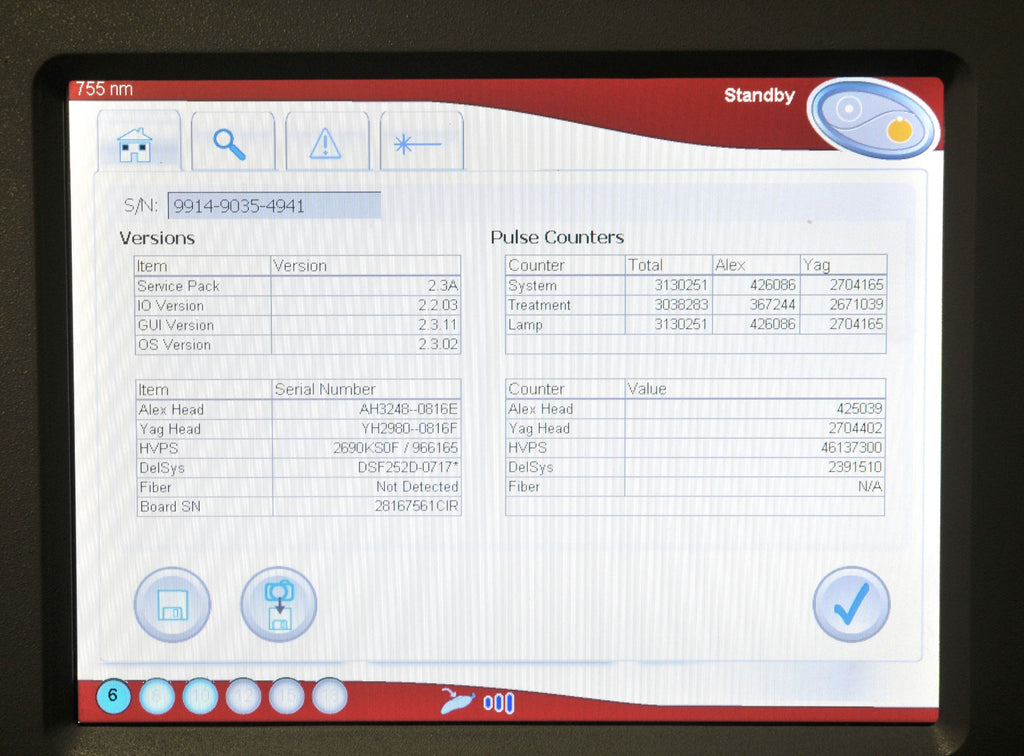Image resolution: width=1024 pixels, height=756 pixels.
Task: Tap the Versions heading
Action: 157,238
